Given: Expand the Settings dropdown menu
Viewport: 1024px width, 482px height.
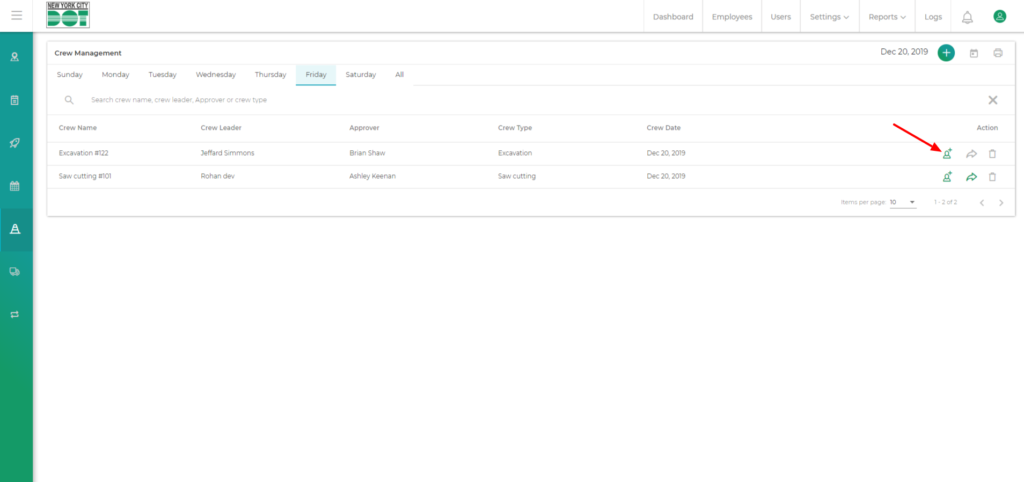Looking at the screenshot, I should 830,17.
